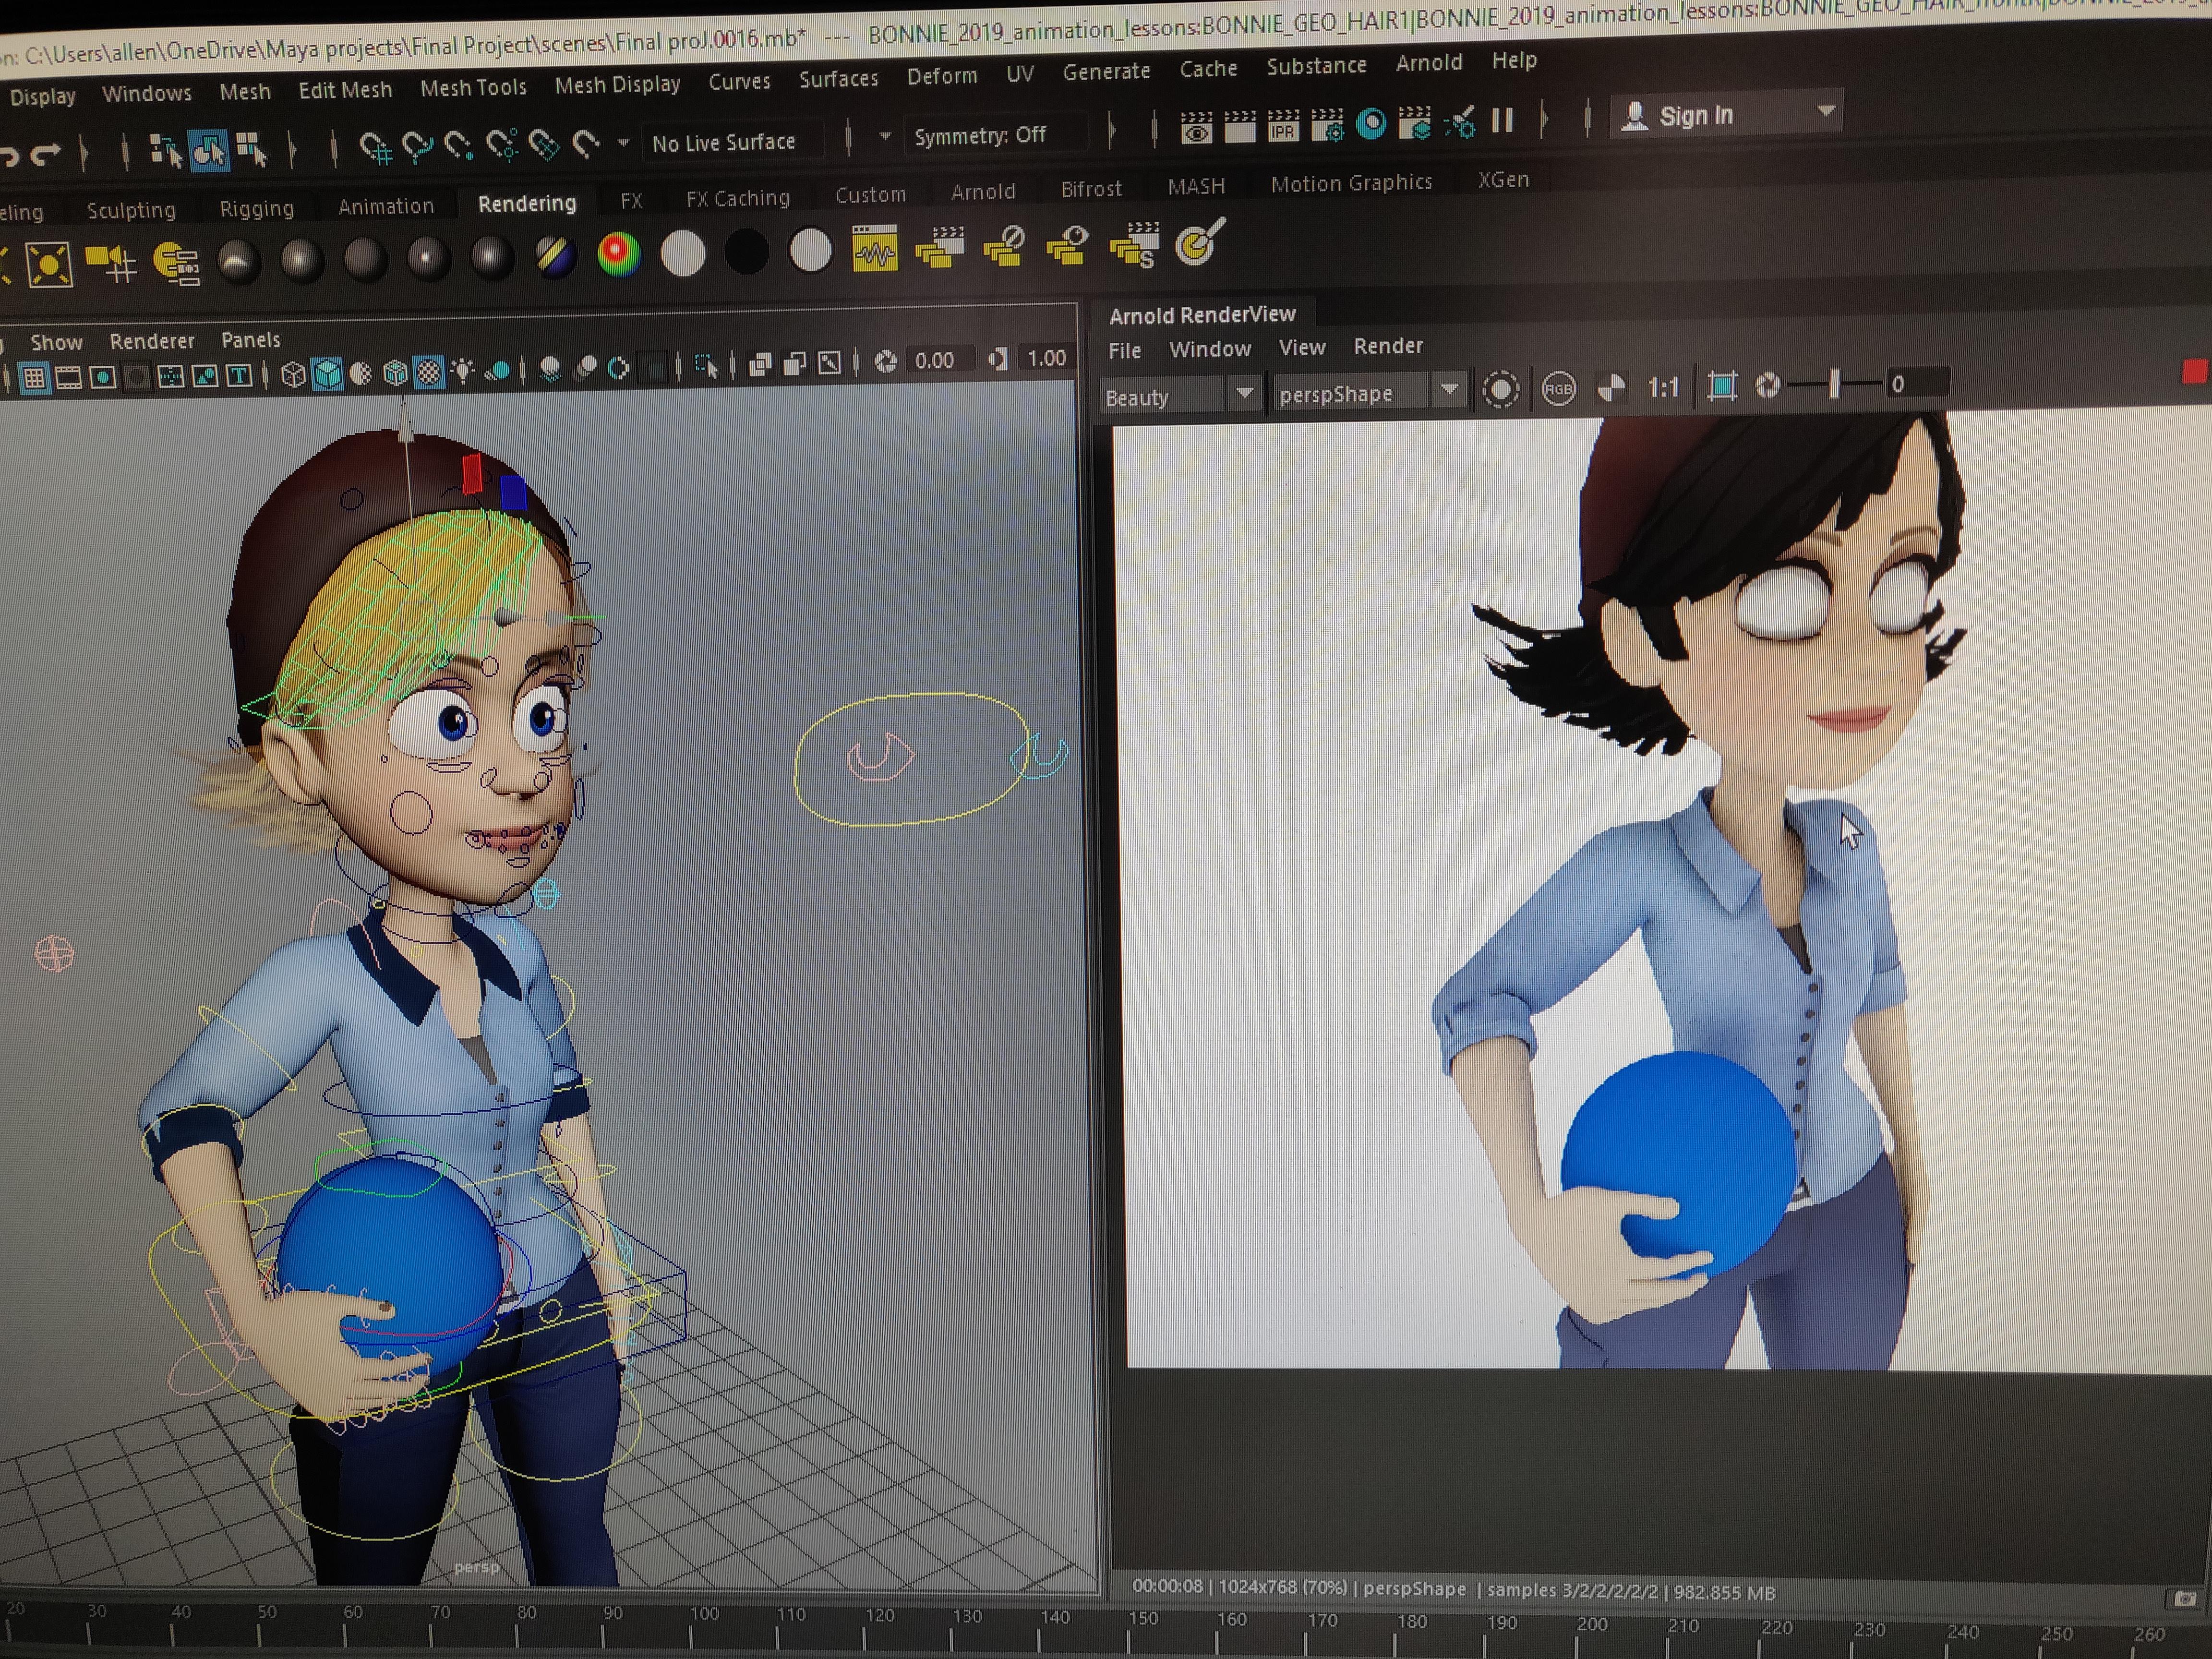Switch to the XGen shelf tab

point(1503,180)
